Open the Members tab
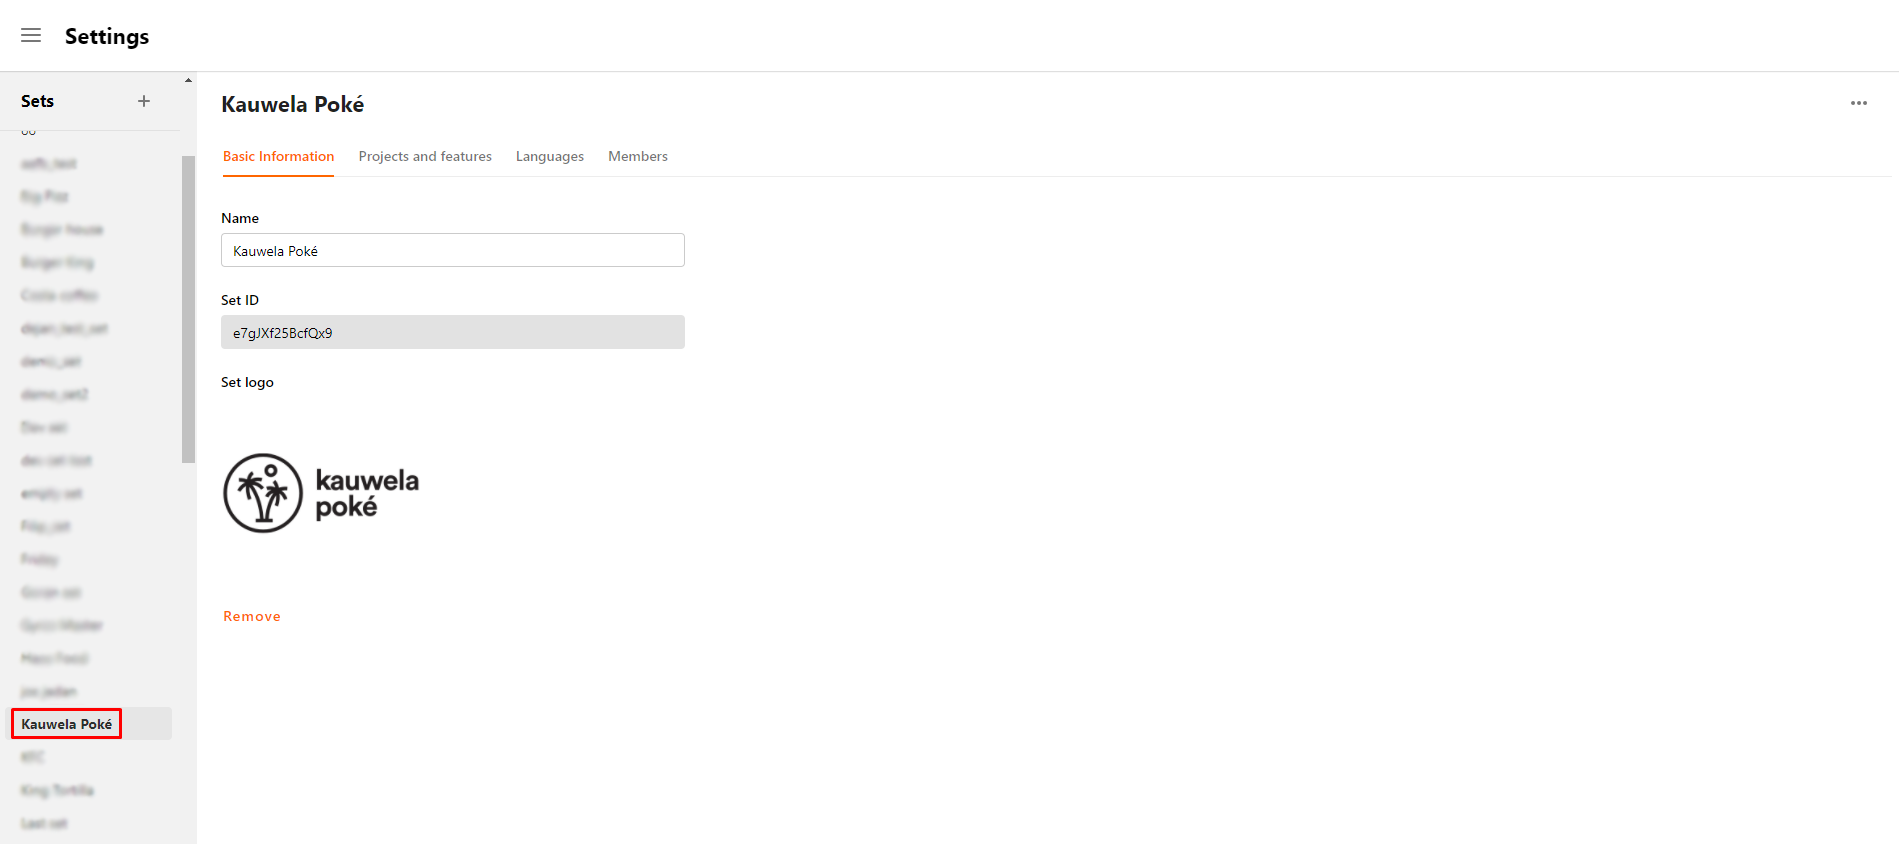The height and width of the screenshot is (844, 1899). (x=638, y=156)
